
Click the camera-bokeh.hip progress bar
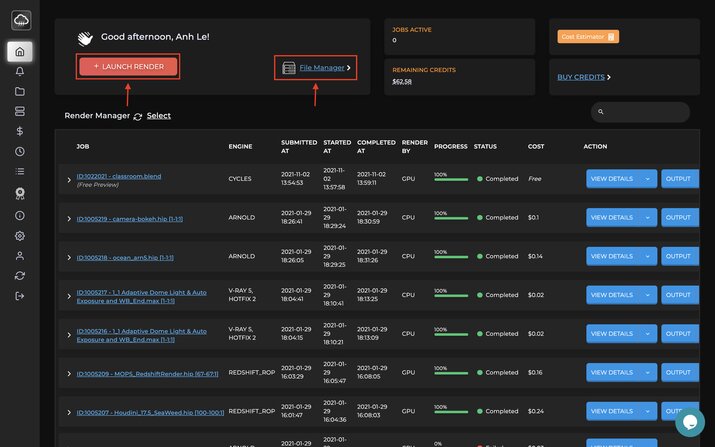(451, 218)
